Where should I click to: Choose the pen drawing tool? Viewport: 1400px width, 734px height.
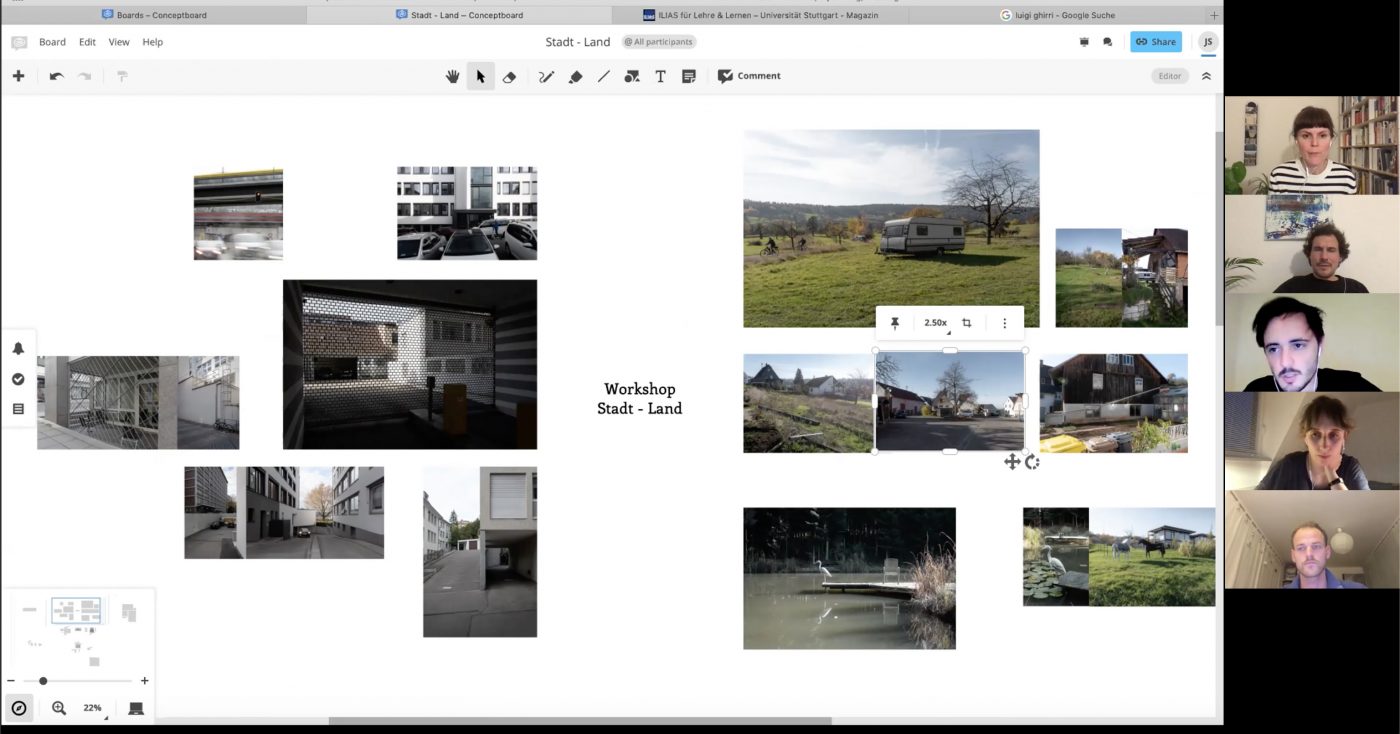point(546,76)
